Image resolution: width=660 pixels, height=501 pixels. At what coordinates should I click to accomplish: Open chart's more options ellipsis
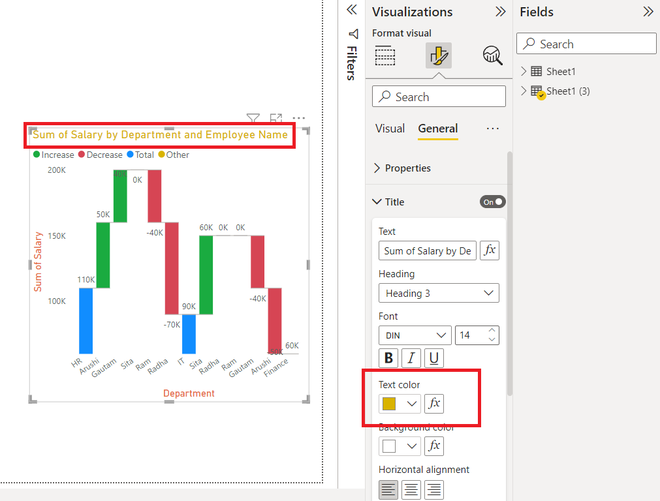point(298,118)
